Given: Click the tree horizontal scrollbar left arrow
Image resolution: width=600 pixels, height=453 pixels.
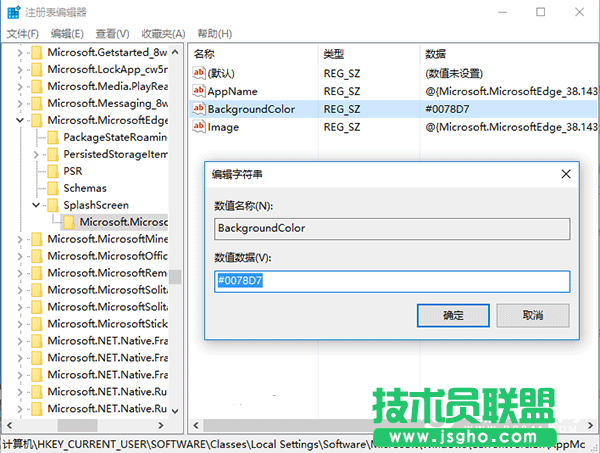Looking at the screenshot, I should pyautogui.click(x=10, y=425).
